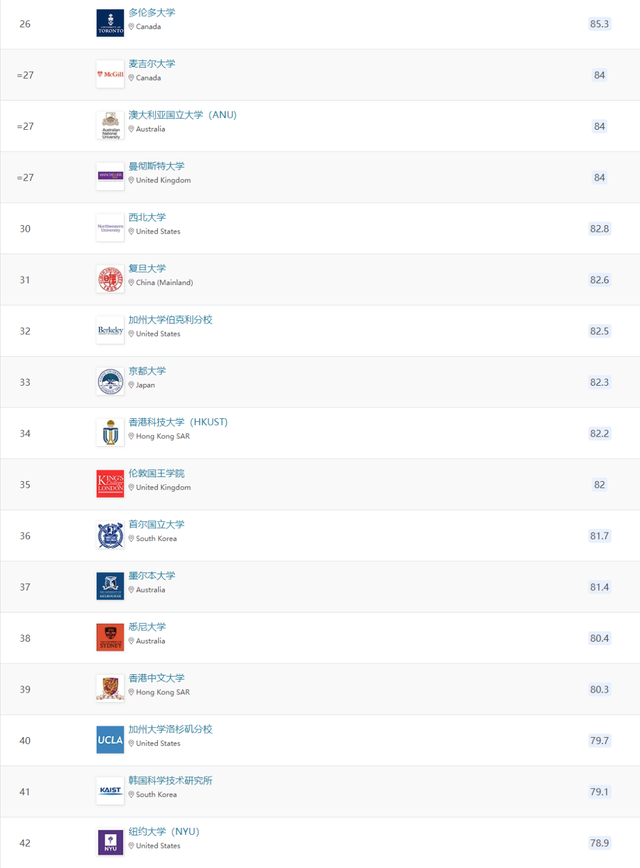Open the 曼彻斯特大学 link
This screenshot has height=868, width=640.
point(157,166)
